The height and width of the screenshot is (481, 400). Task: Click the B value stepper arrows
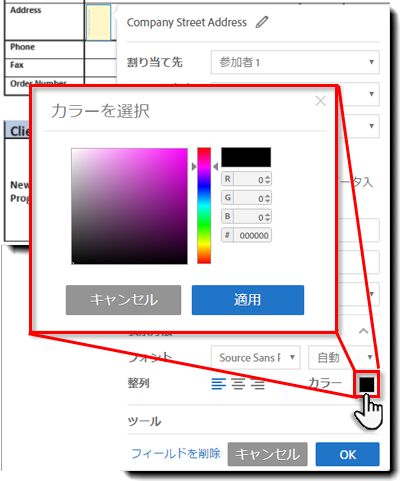click(x=268, y=217)
